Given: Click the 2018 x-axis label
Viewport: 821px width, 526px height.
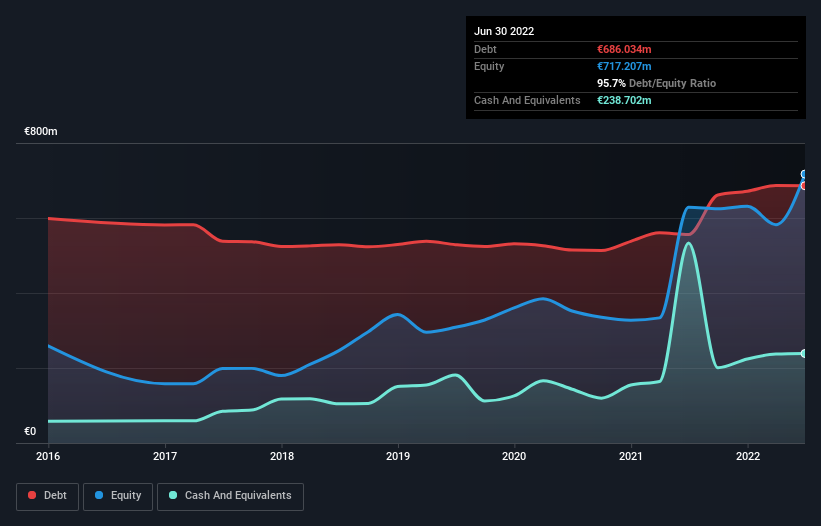Looking at the screenshot, I should (x=282, y=456).
